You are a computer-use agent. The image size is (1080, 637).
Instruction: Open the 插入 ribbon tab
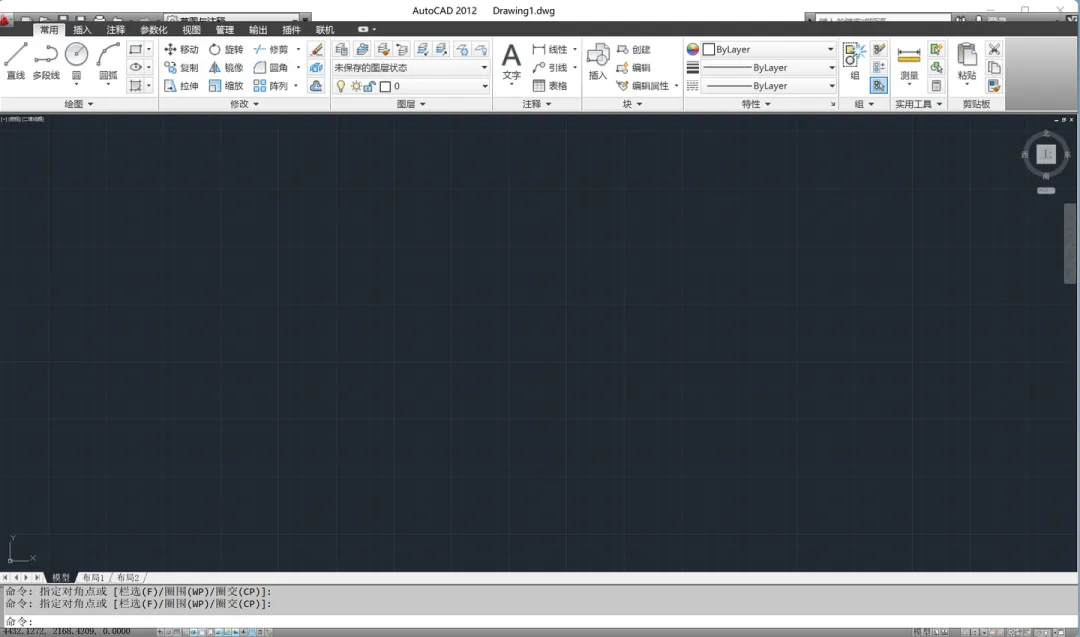click(x=82, y=30)
